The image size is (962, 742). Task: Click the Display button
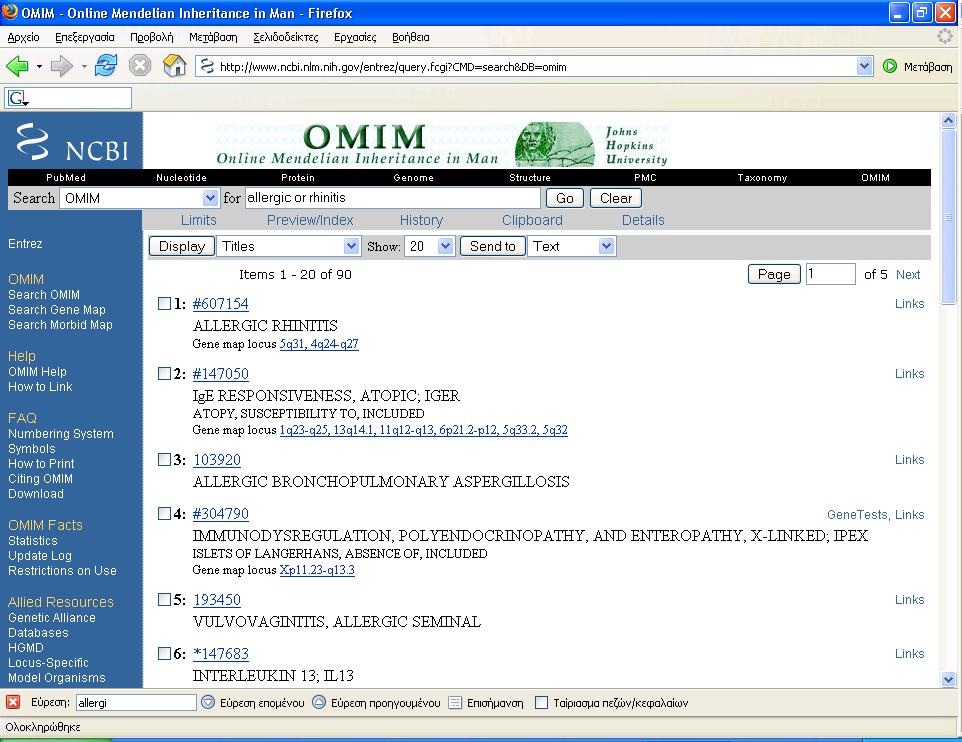(182, 246)
